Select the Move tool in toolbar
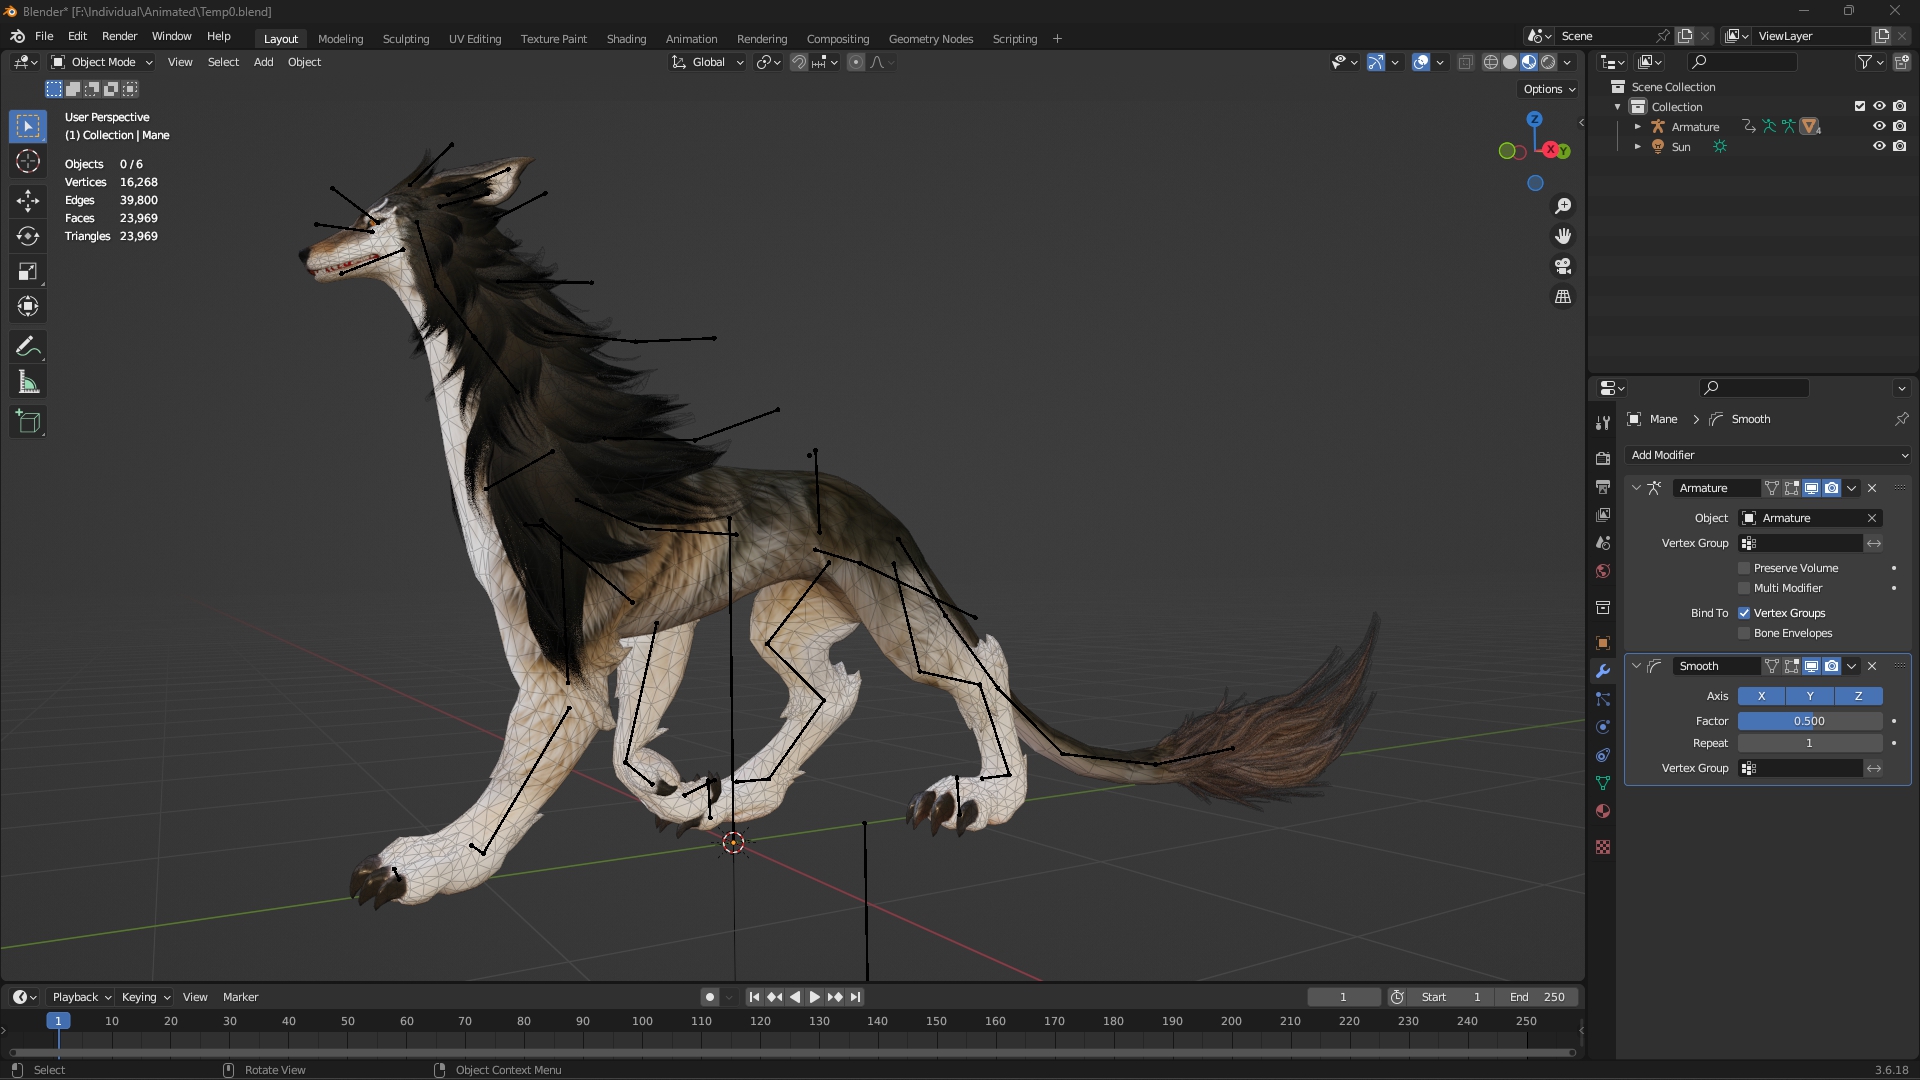Viewport: 1920px width, 1080px height. click(x=28, y=200)
